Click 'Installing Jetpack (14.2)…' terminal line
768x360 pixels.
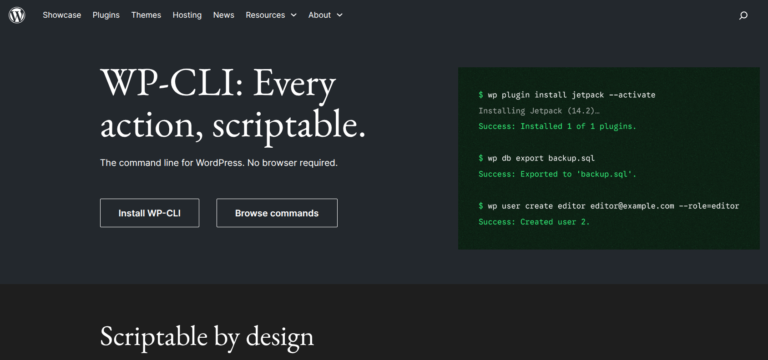(x=539, y=111)
